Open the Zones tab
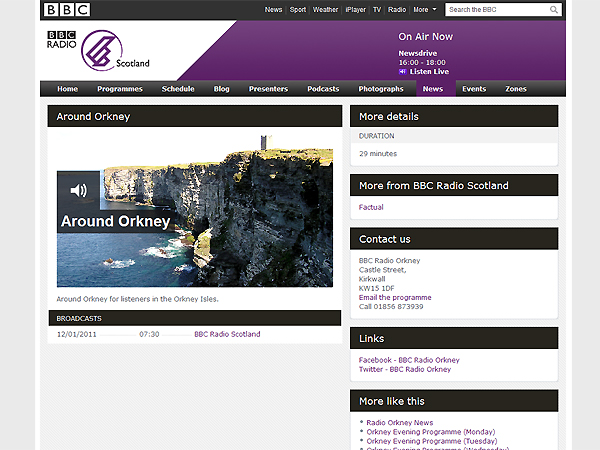Screen dimensions: 600x450 click(x=516, y=89)
